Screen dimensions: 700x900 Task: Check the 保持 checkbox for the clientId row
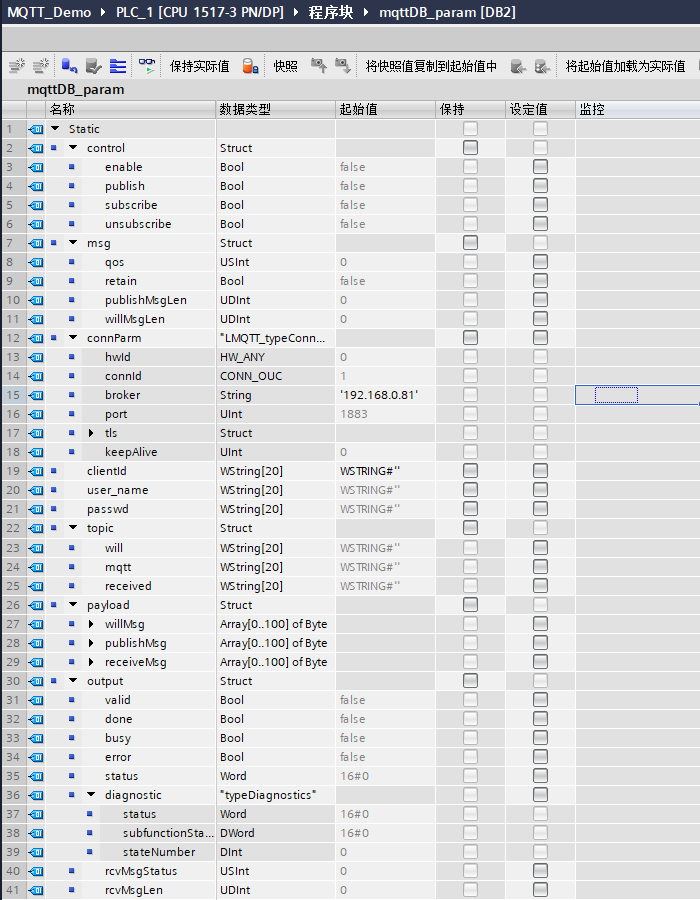coord(470,471)
